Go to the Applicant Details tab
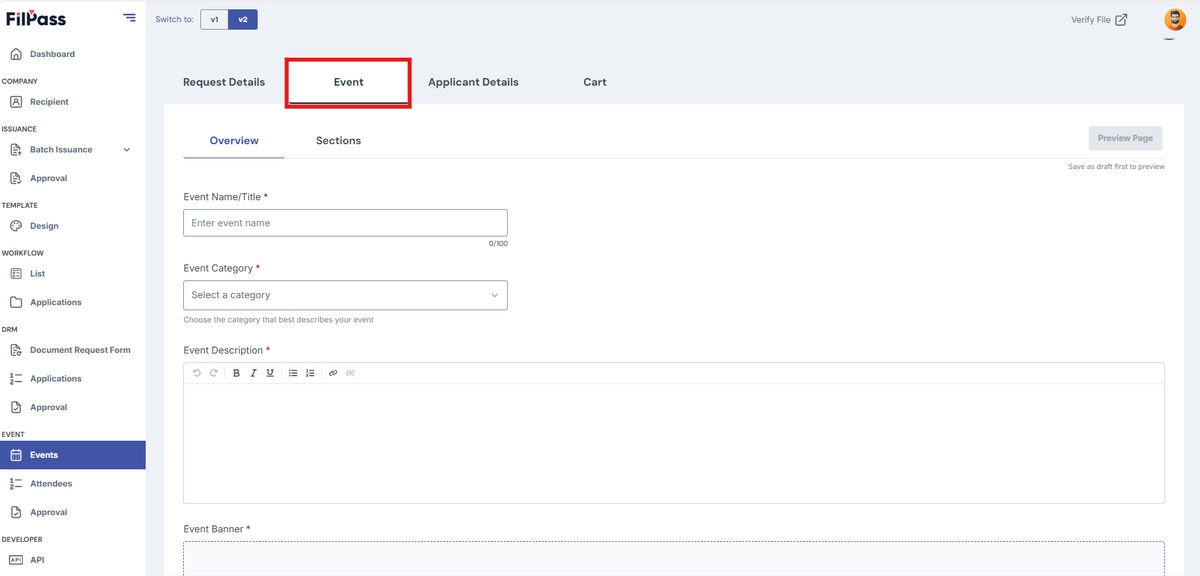Image resolution: width=1200 pixels, height=576 pixels. (x=473, y=82)
